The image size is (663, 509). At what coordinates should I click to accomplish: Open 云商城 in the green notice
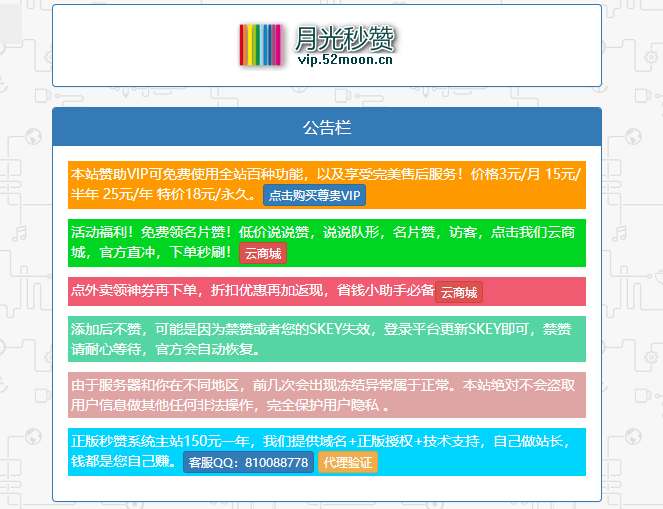click(x=263, y=254)
